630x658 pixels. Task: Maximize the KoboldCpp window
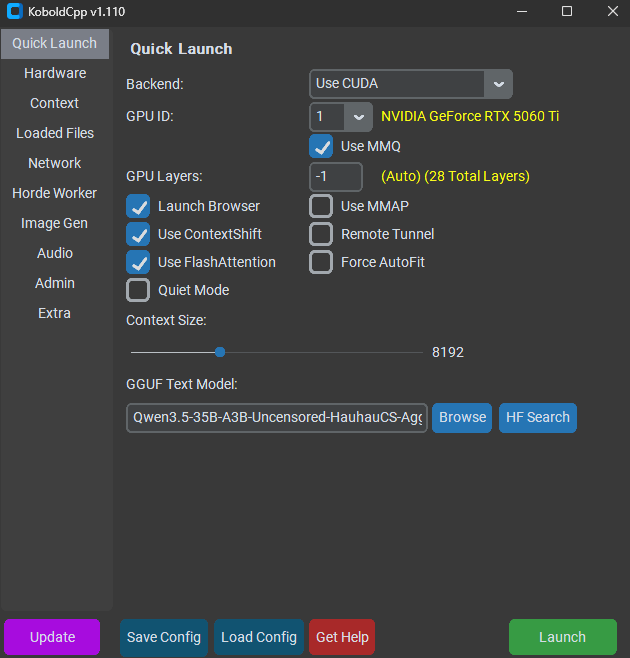click(567, 11)
